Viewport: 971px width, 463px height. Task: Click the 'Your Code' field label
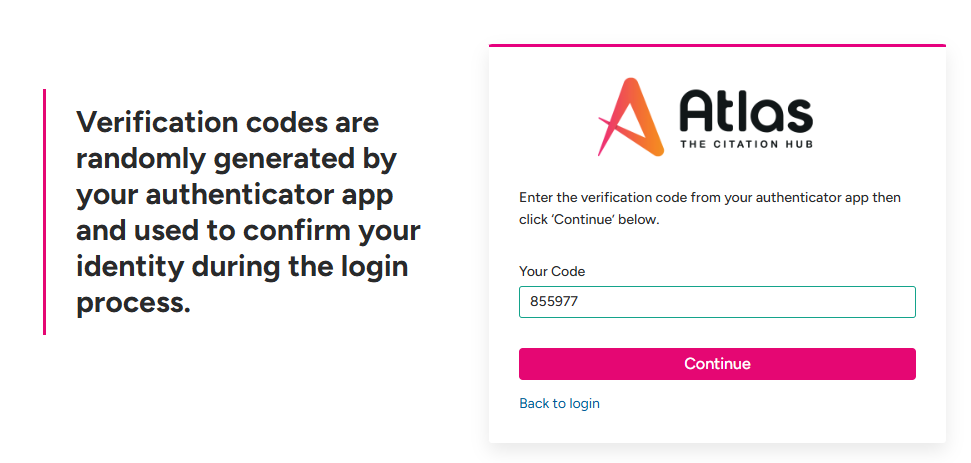(552, 271)
